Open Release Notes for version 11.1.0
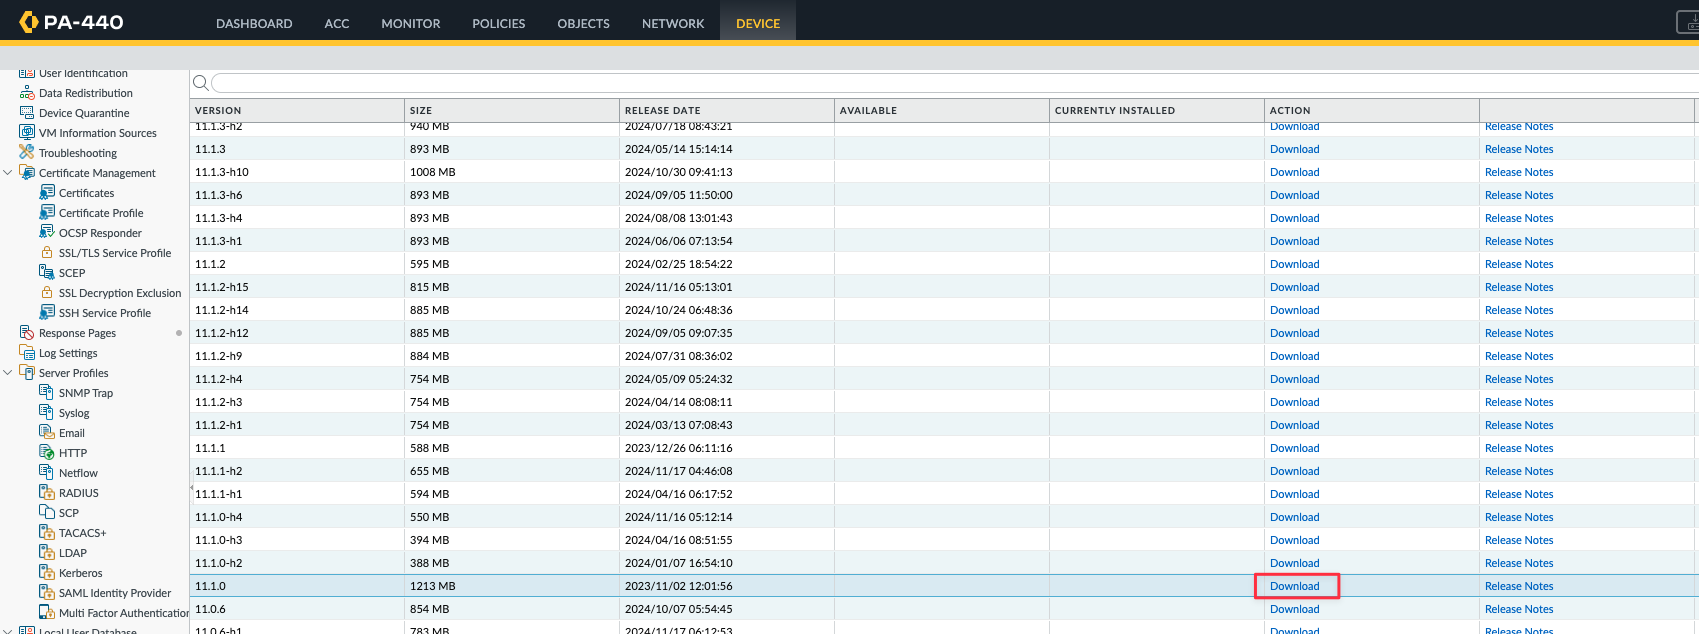 click(x=1519, y=586)
